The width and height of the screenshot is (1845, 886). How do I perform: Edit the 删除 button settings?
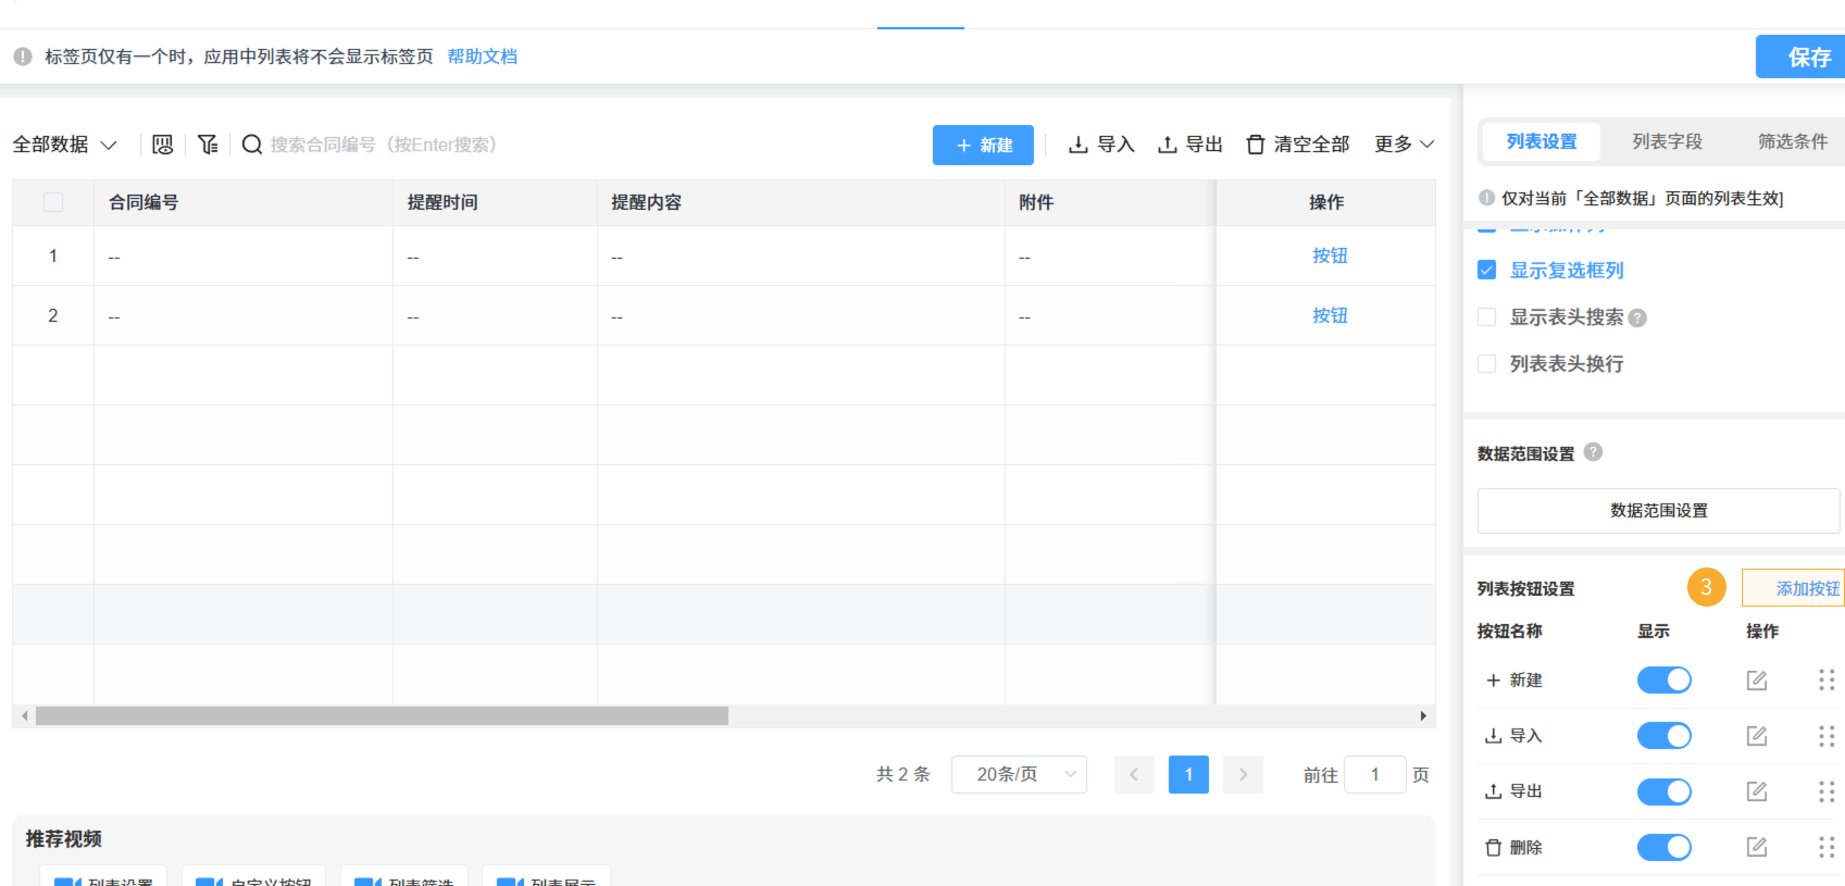point(1757,847)
